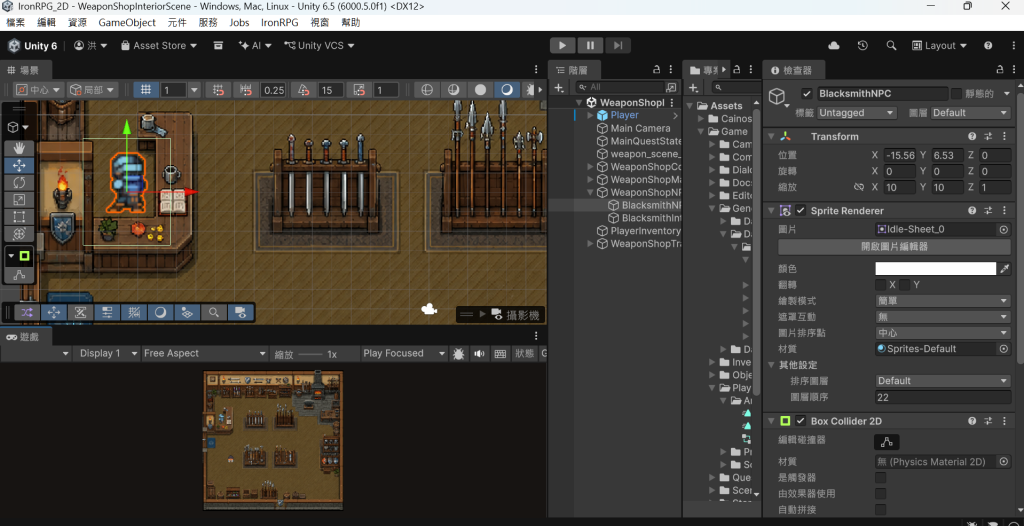Collapse the Transform component foldout

tap(771, 137)
